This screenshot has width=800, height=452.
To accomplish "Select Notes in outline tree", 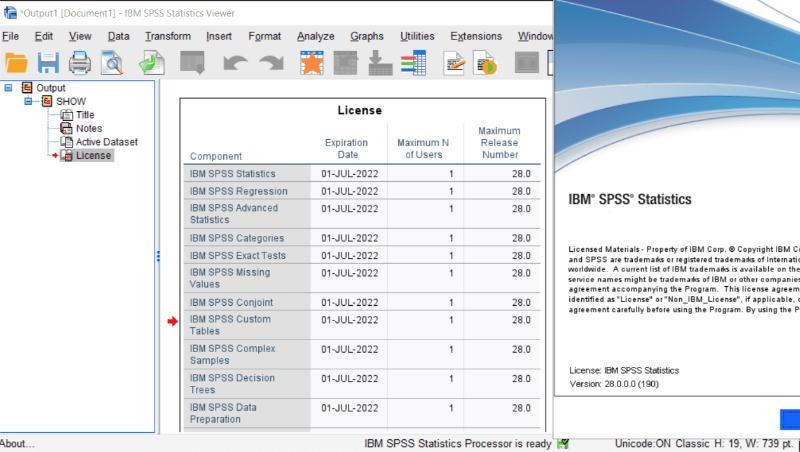I will click(89, 129).
